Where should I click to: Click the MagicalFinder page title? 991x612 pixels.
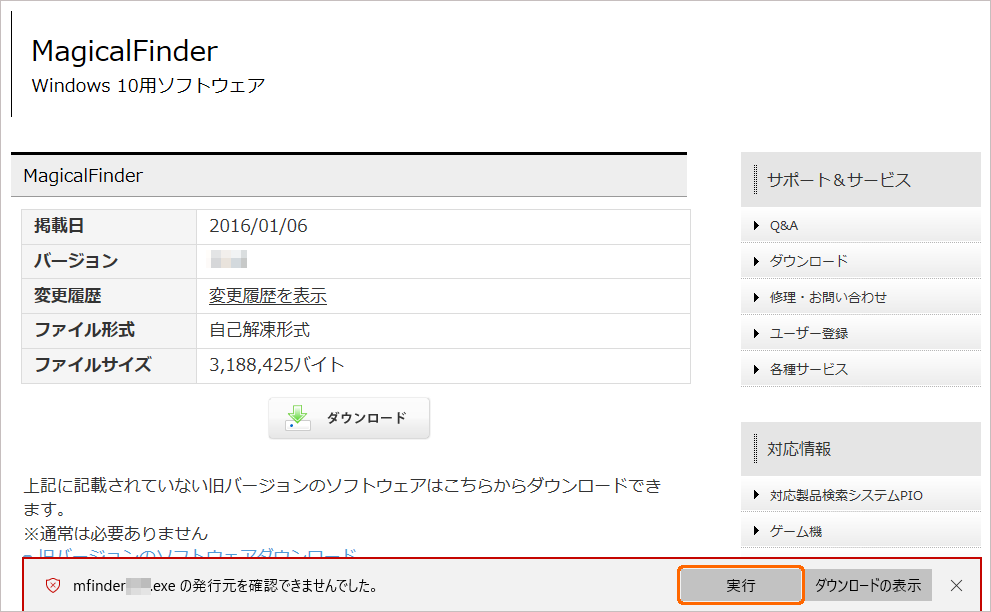(125, 51)
